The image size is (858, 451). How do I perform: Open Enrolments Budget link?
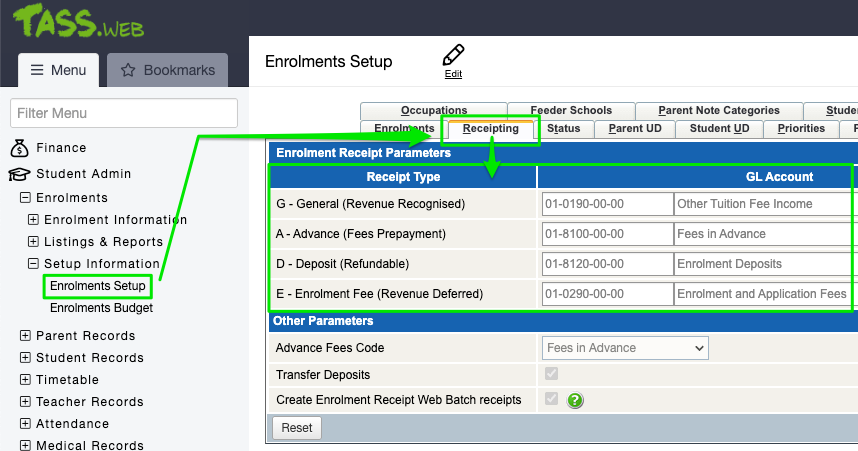(101, 308)
